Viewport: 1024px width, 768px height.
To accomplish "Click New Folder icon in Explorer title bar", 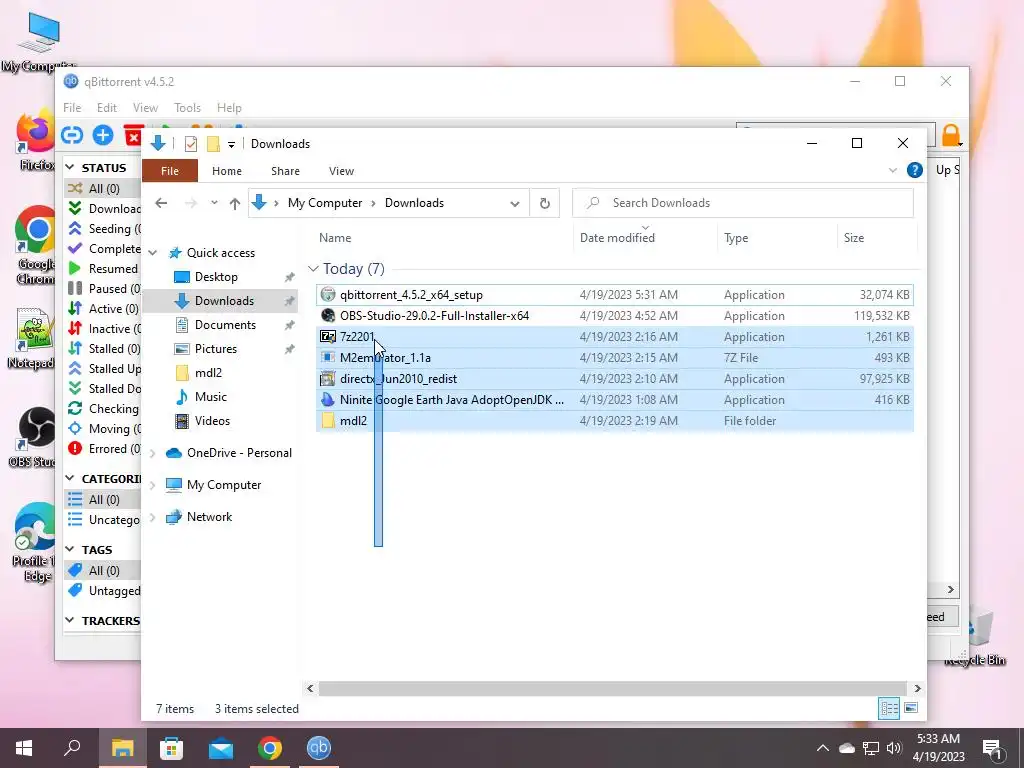I will 213,144.
